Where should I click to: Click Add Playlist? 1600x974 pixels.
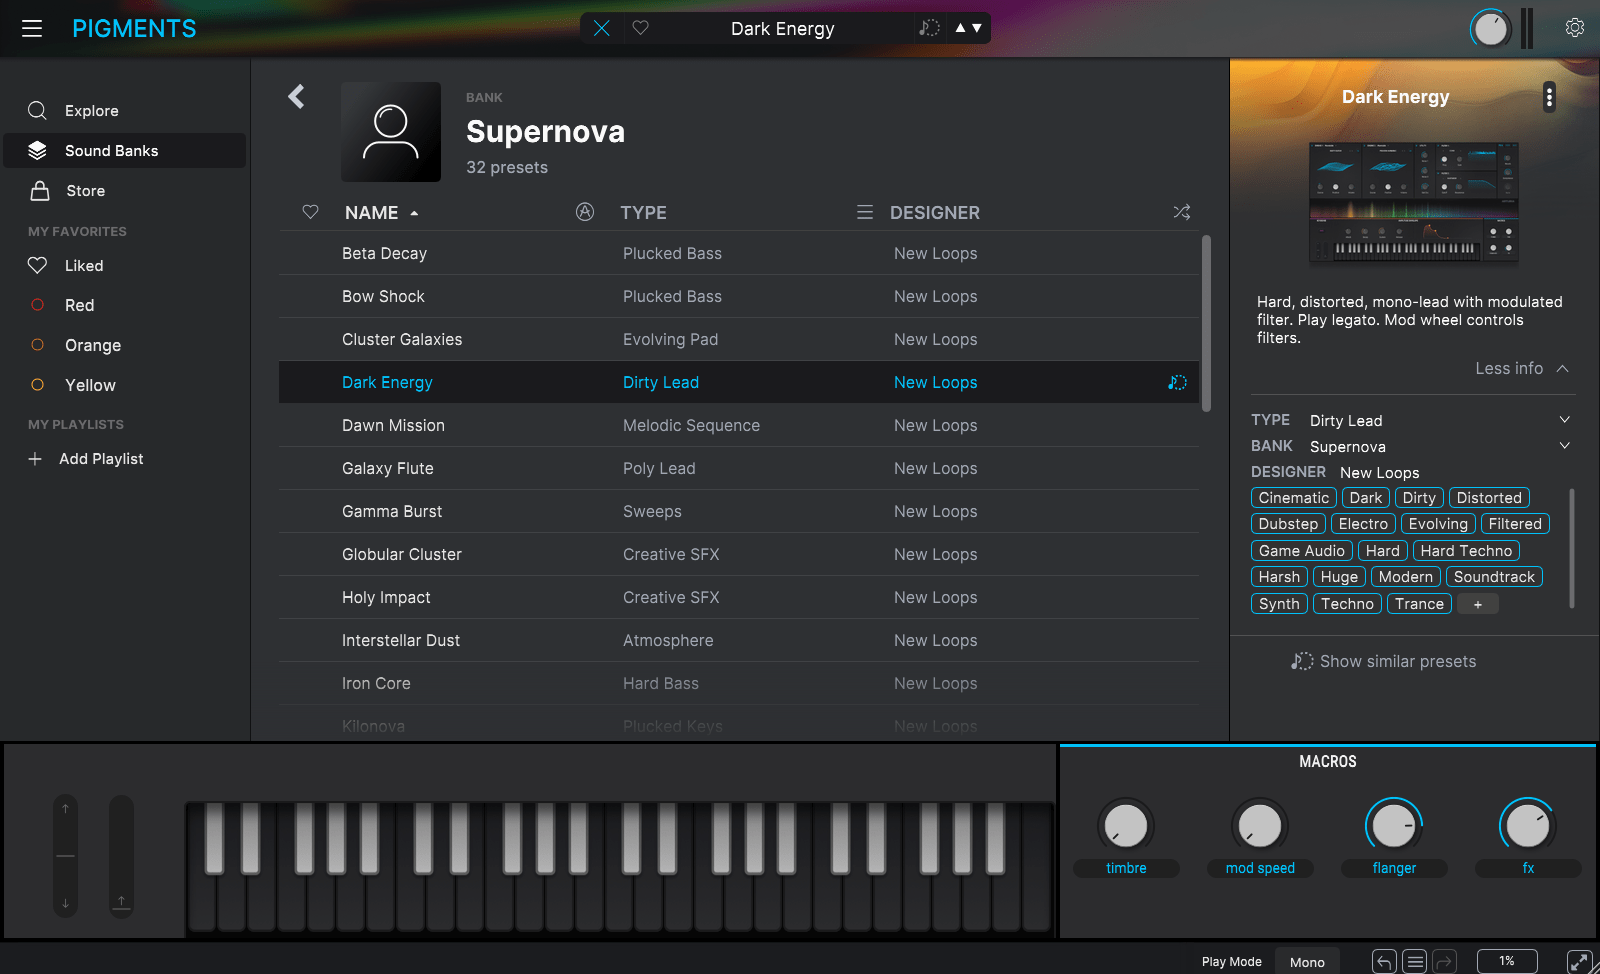(x=100, y=459)
